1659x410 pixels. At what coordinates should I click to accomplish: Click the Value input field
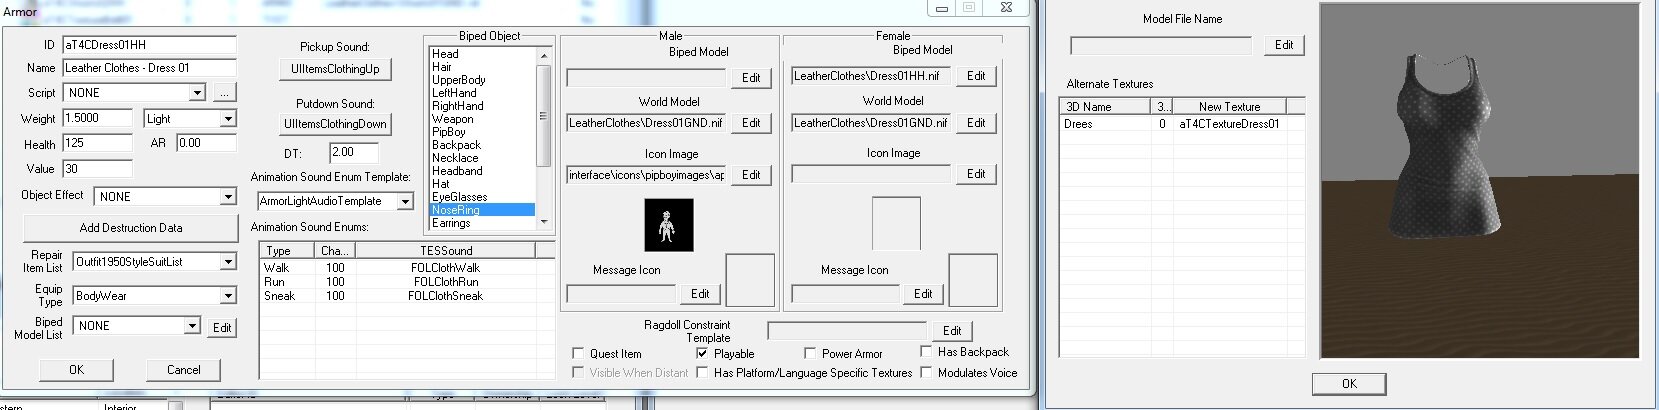tap(97, 169)
